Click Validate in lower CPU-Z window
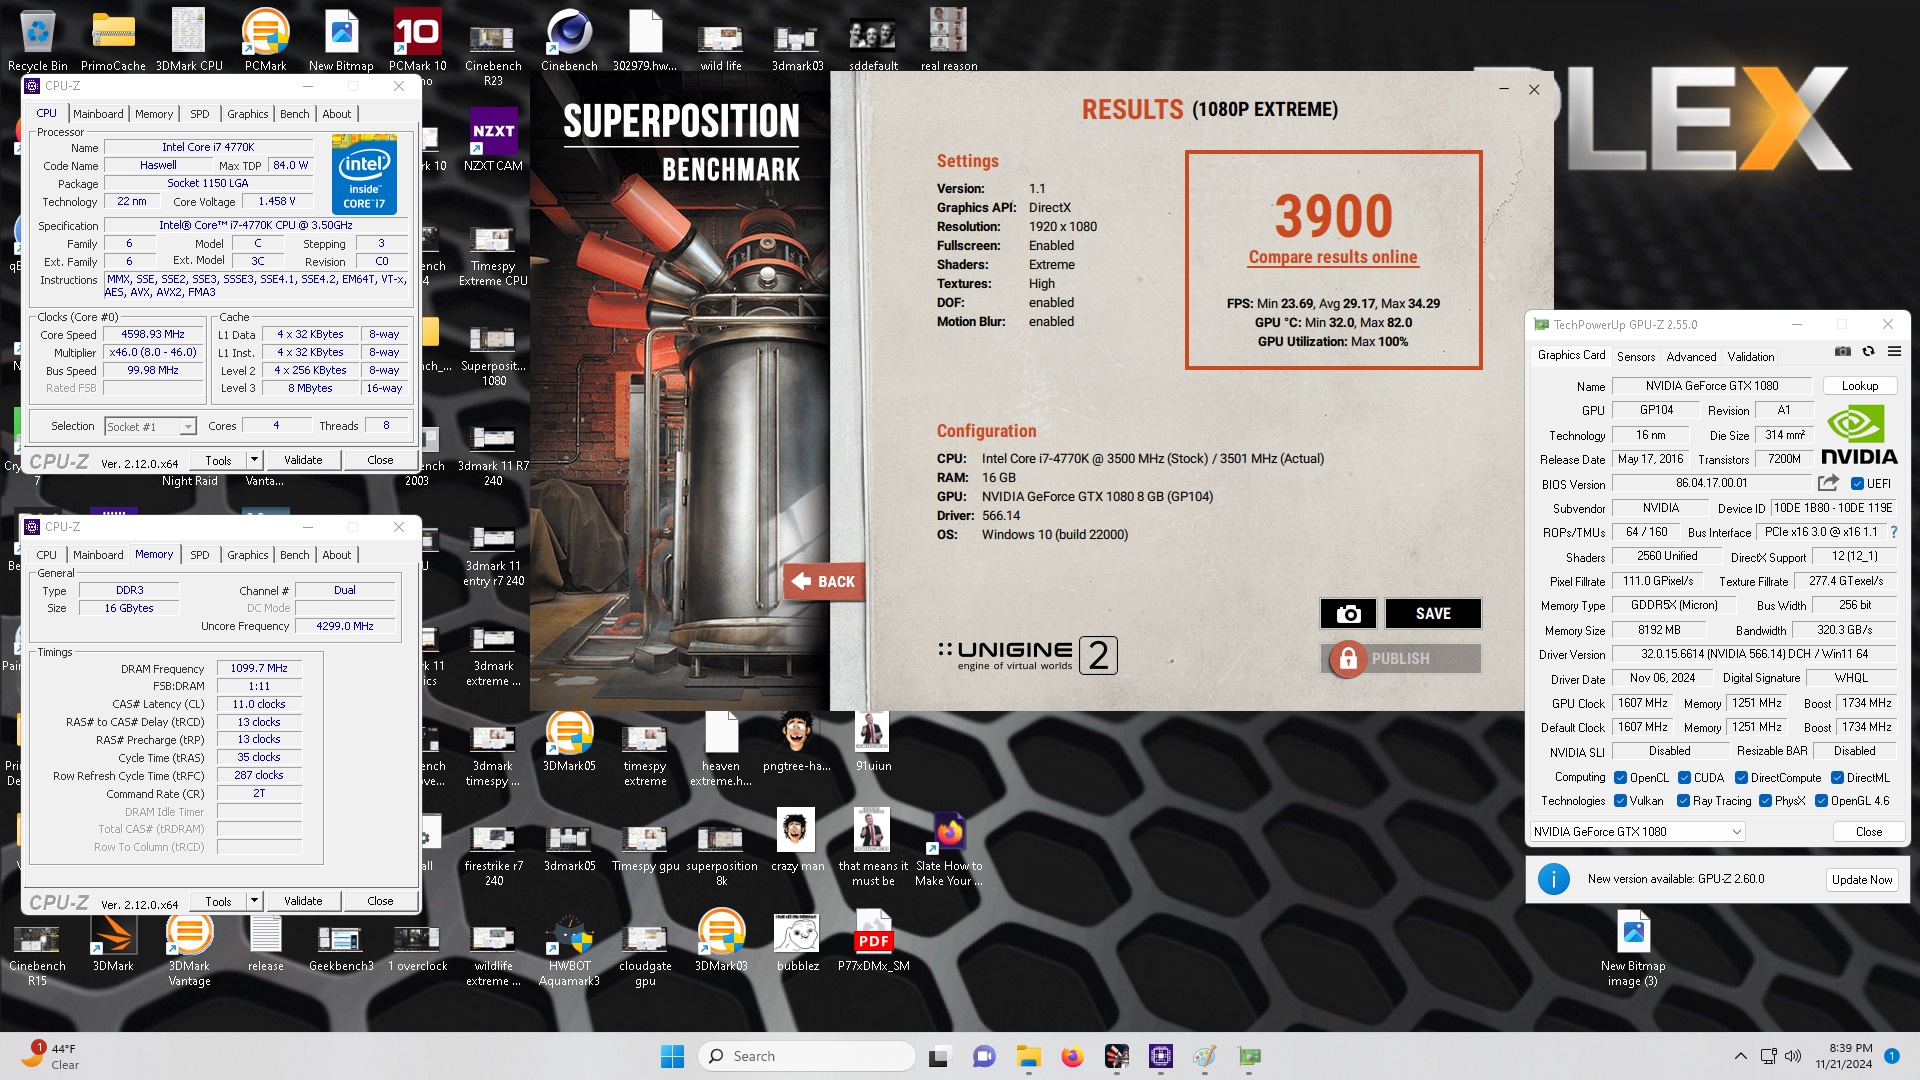This screenshot has height=1080, width=1920. pyautogui.click(x=303, y=901)
